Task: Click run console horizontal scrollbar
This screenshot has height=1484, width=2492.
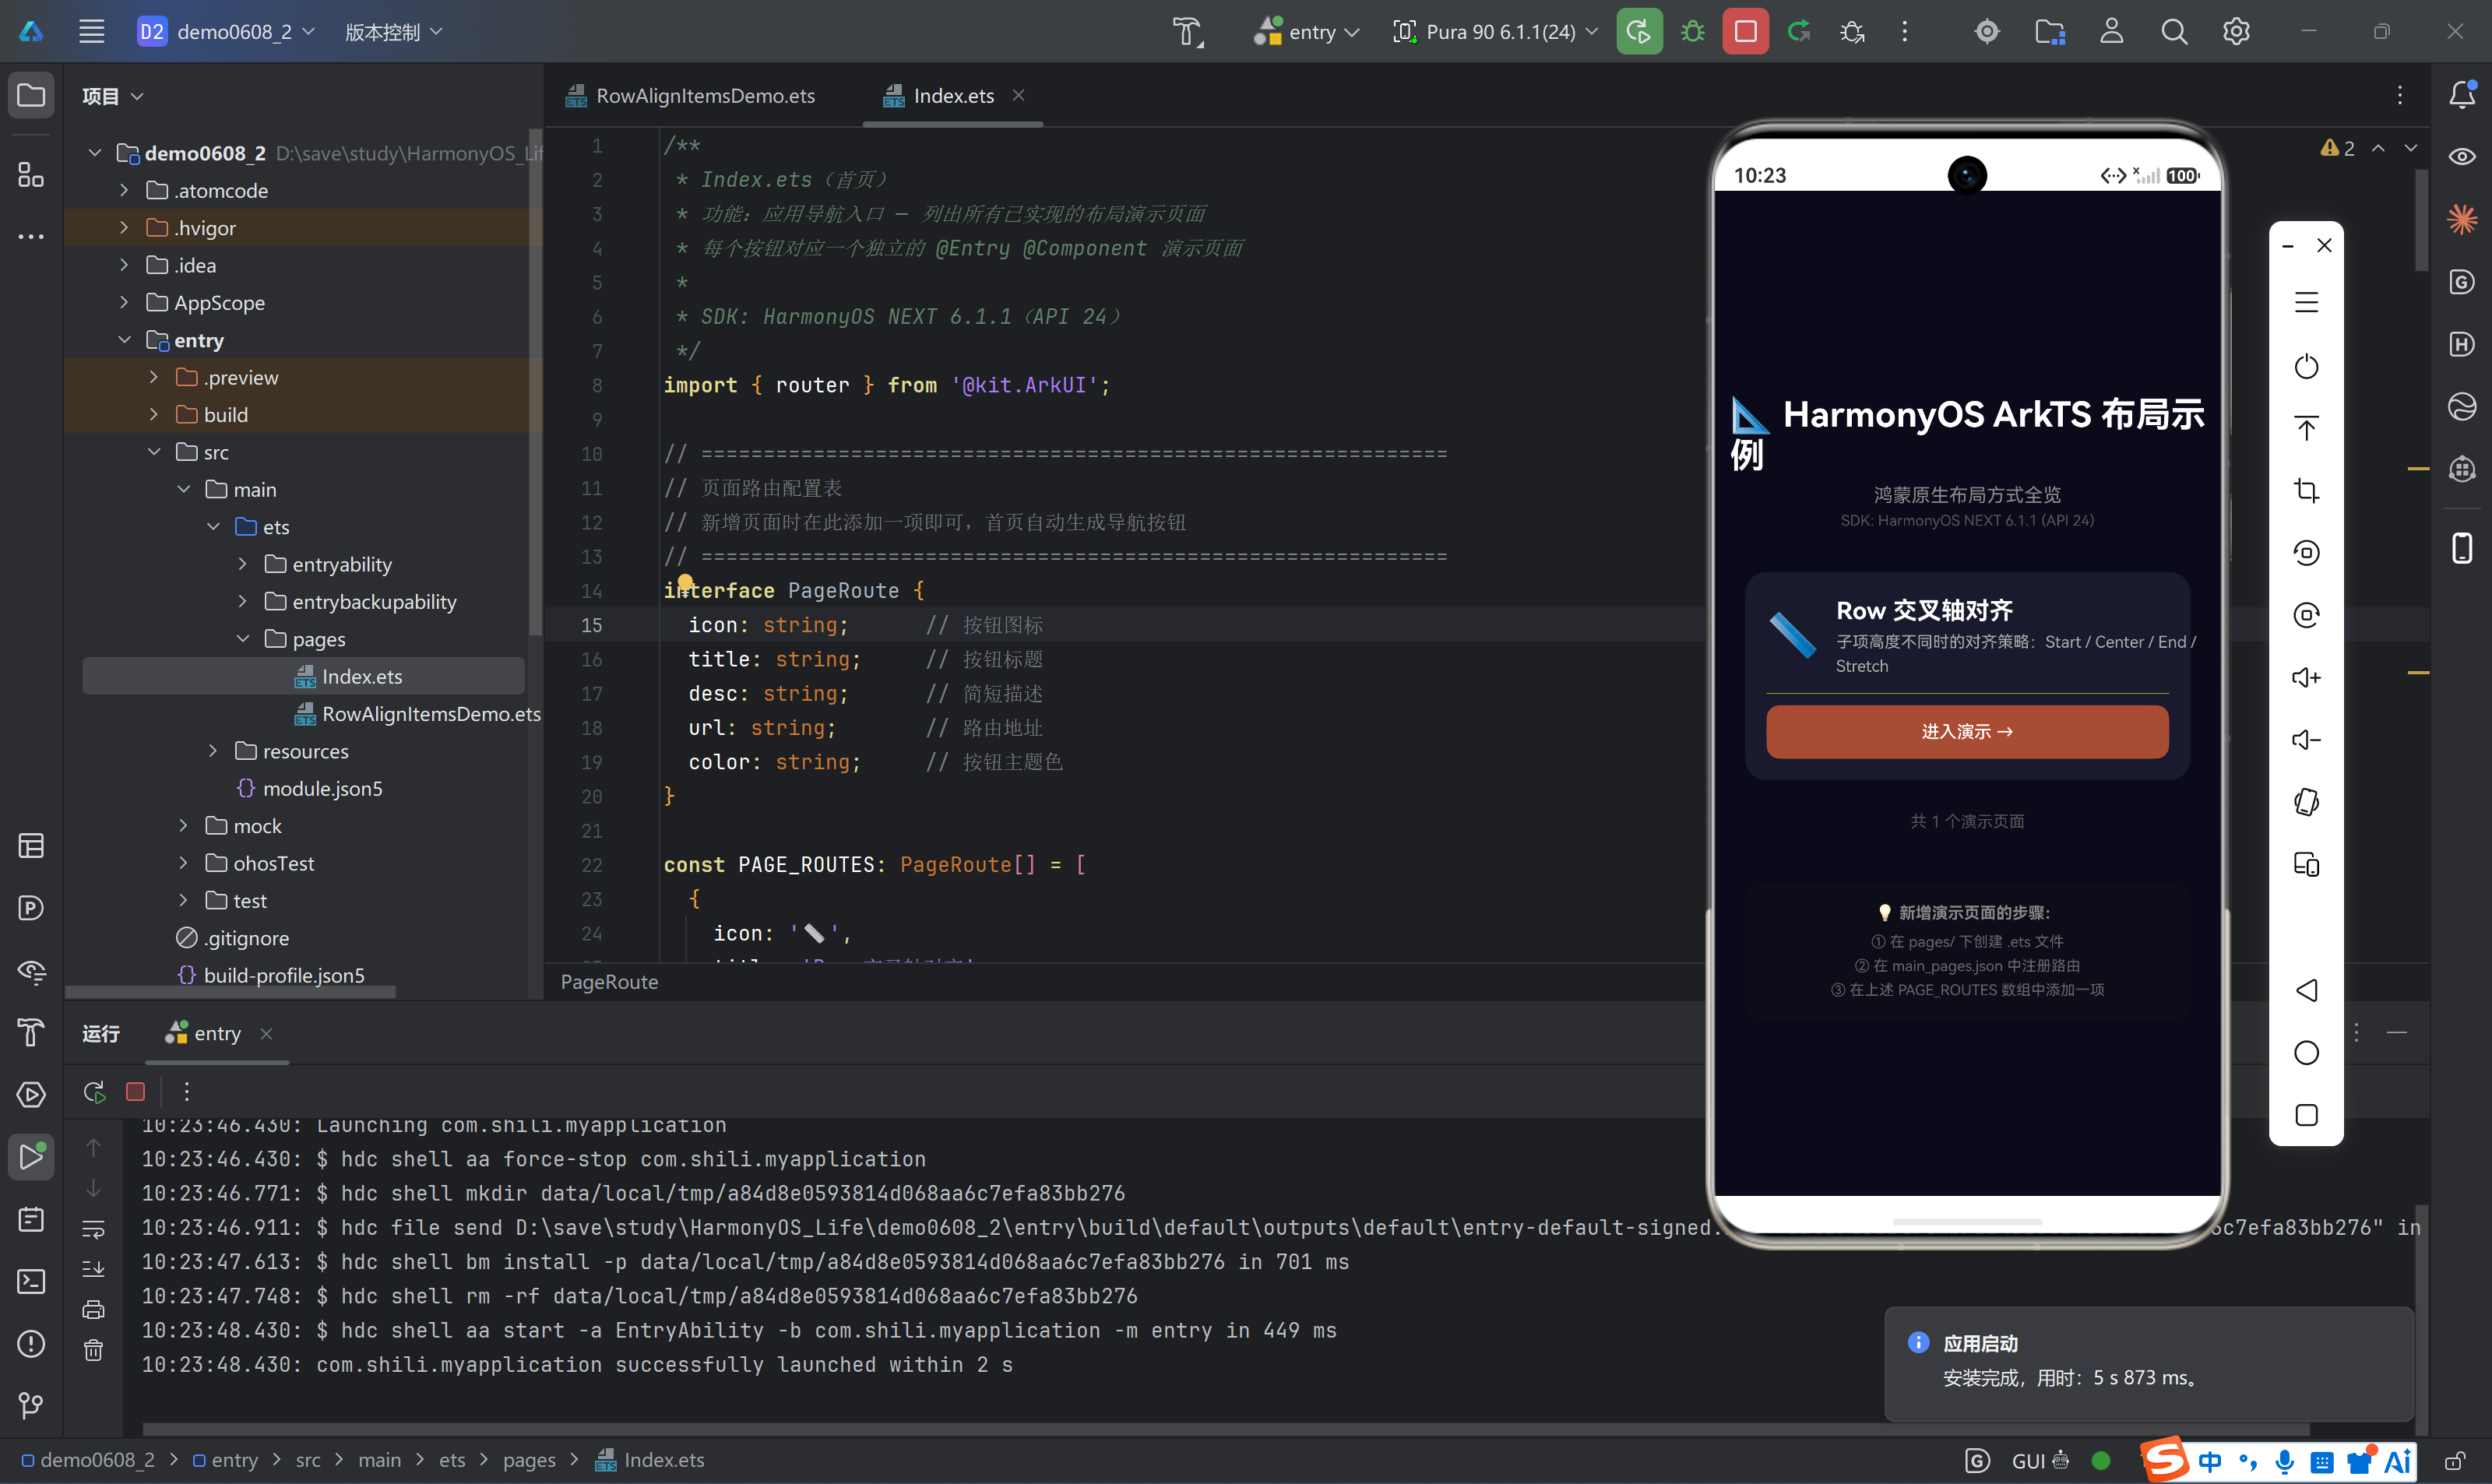Action: tap(1225, 1430)
